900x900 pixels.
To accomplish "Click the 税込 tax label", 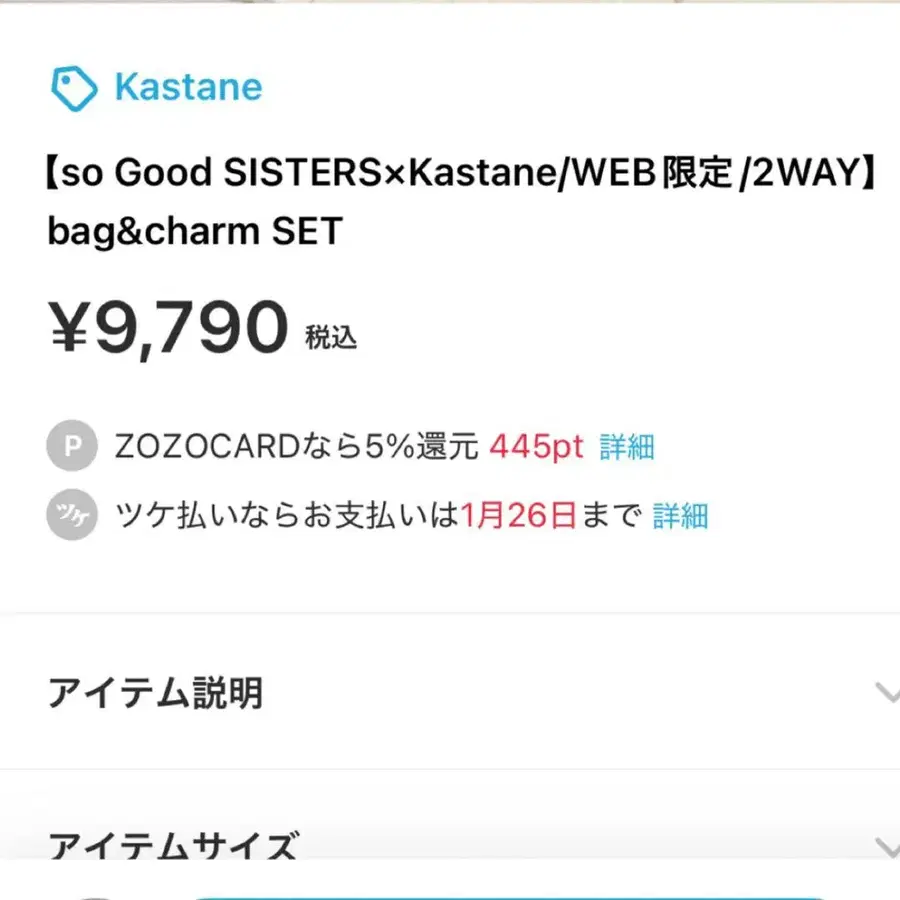I will click(331, 338).
